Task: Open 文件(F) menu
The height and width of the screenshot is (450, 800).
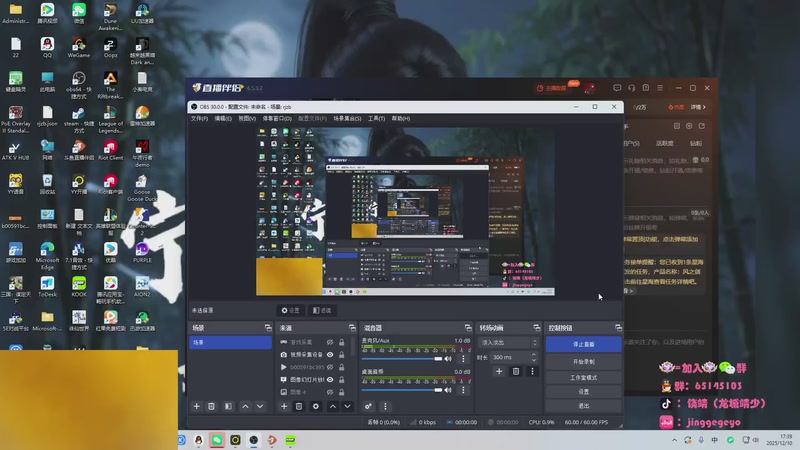Action: 199,118
